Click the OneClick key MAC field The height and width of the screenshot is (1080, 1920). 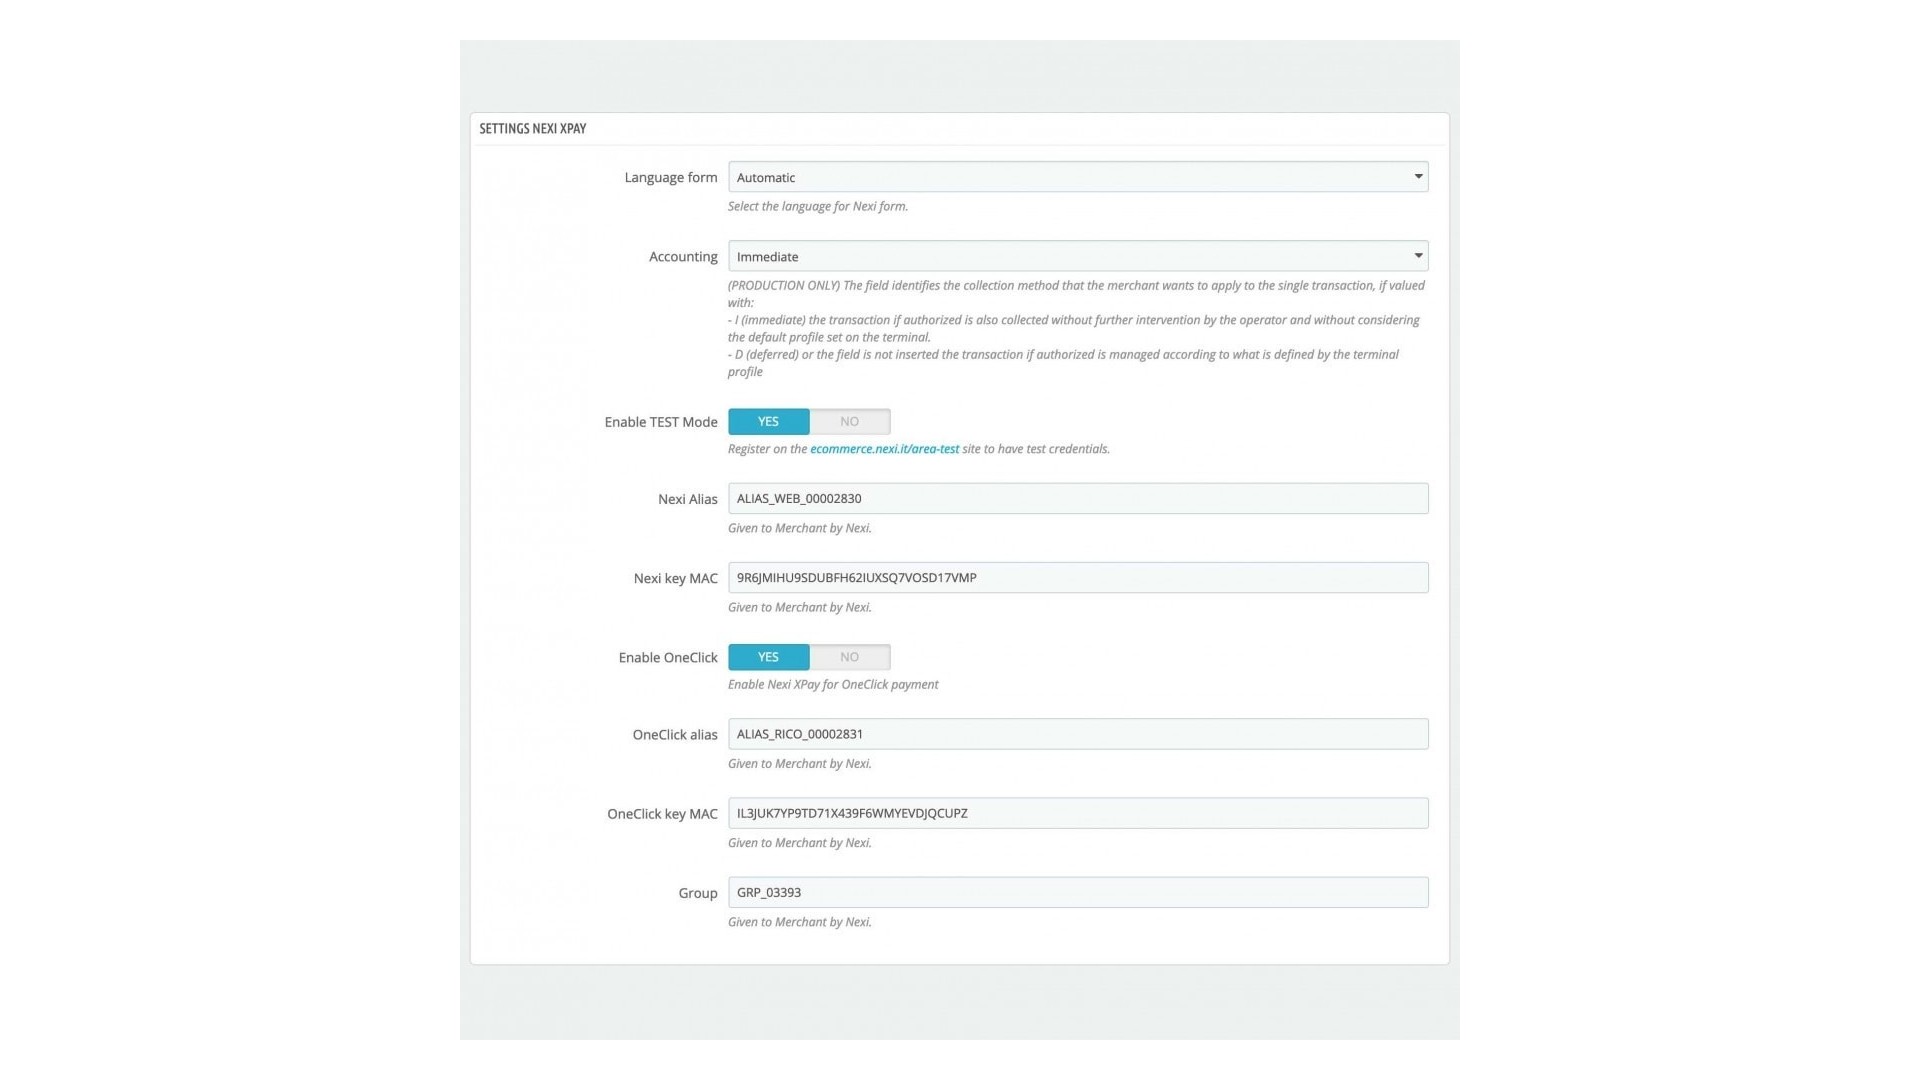[1078, 813]
